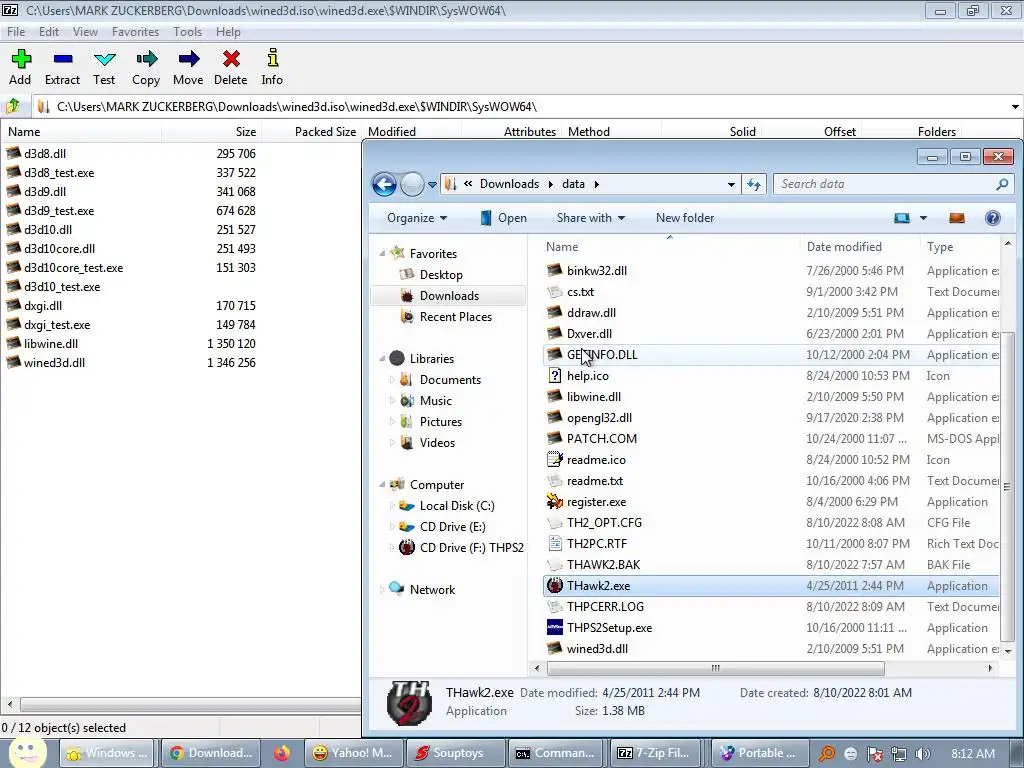Click the New folder button

[685, 218]
